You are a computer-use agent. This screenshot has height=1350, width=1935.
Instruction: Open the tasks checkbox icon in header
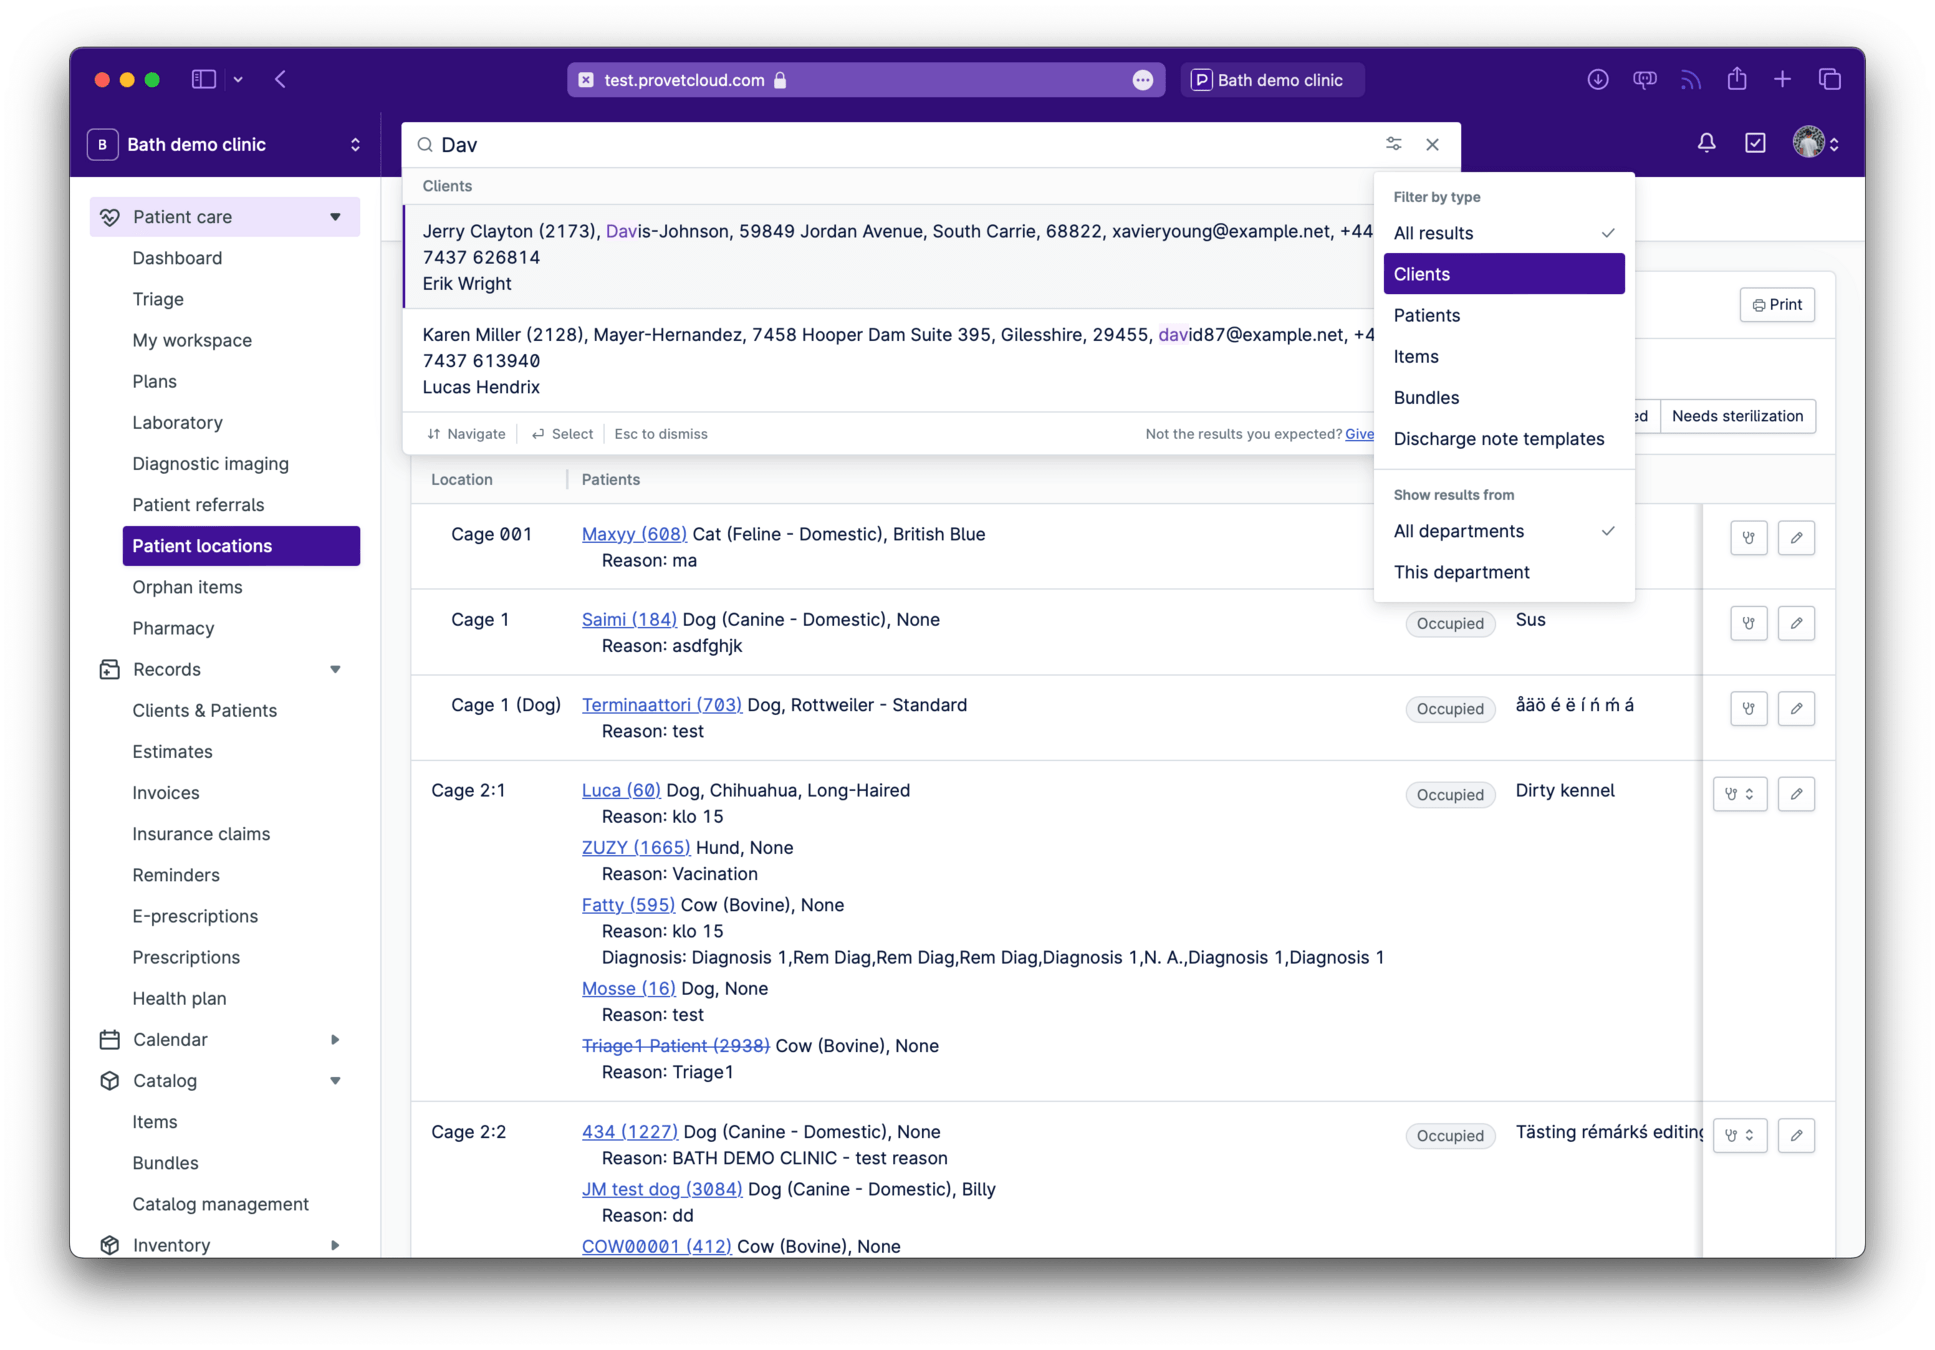[x=1755, y=143]
